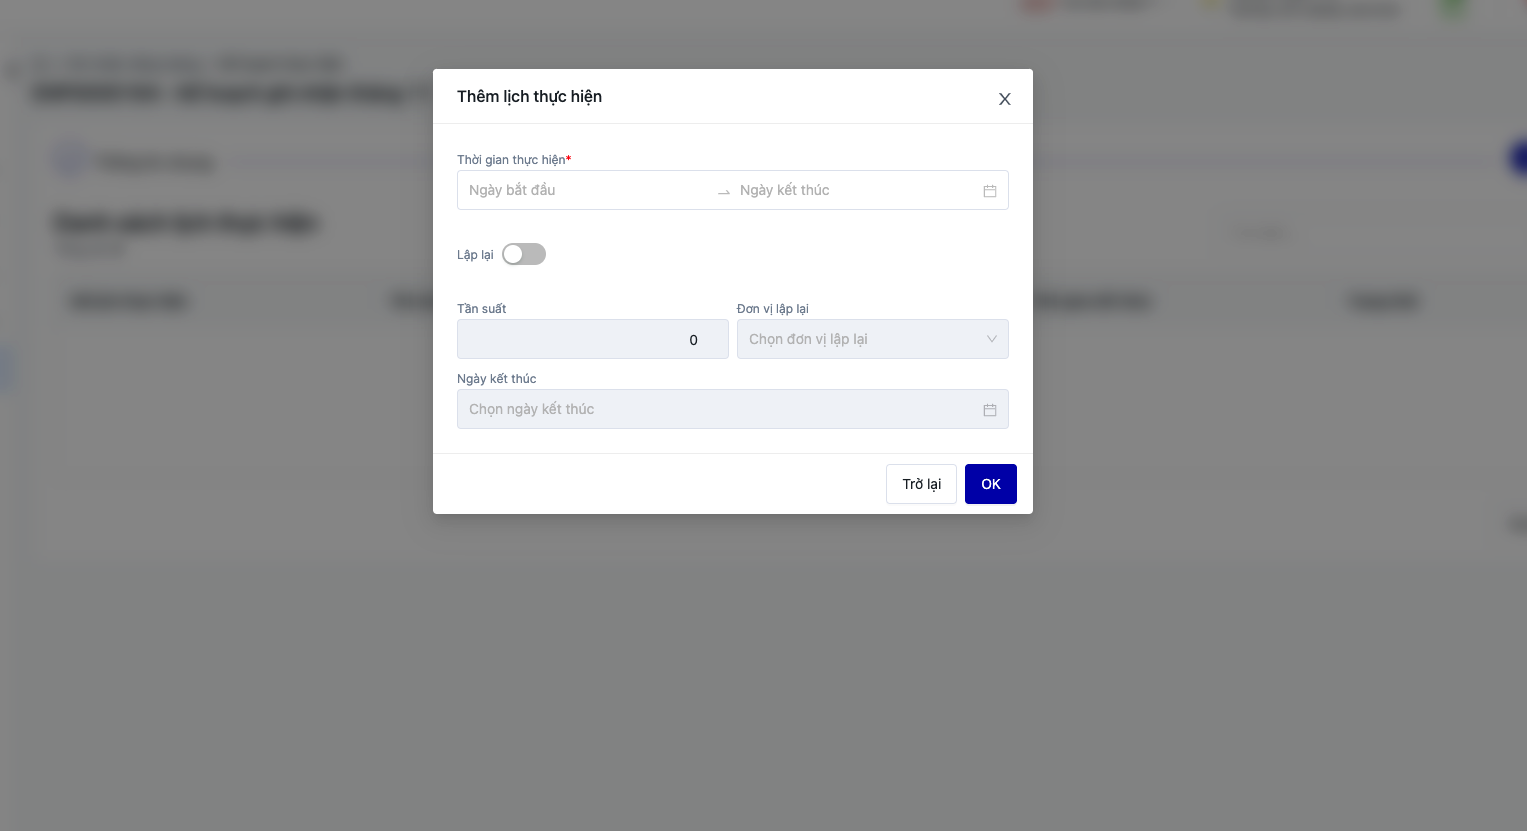
Task: Focus the Tần suất number field
Action: [592, 340]
